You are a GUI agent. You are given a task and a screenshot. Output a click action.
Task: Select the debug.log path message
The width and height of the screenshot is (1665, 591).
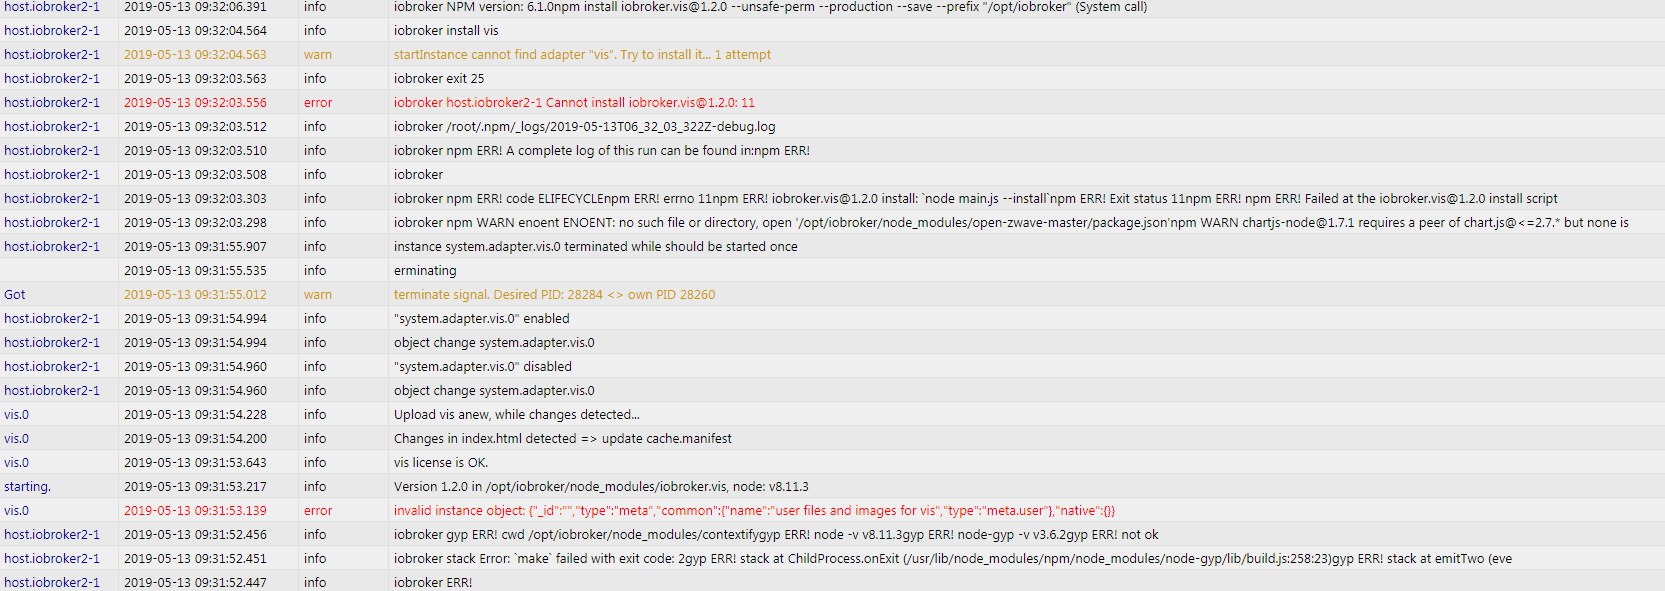(x=584, y=126)
